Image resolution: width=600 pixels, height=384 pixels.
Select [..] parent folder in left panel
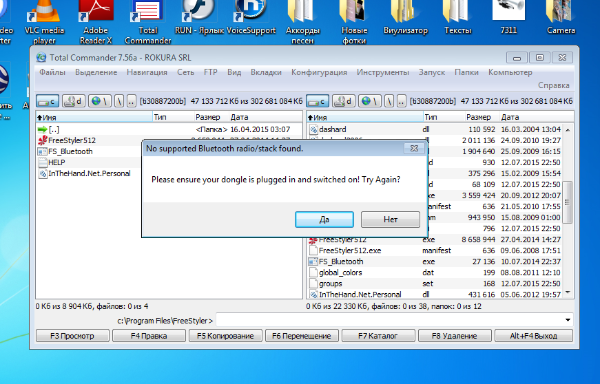(169, 129)
